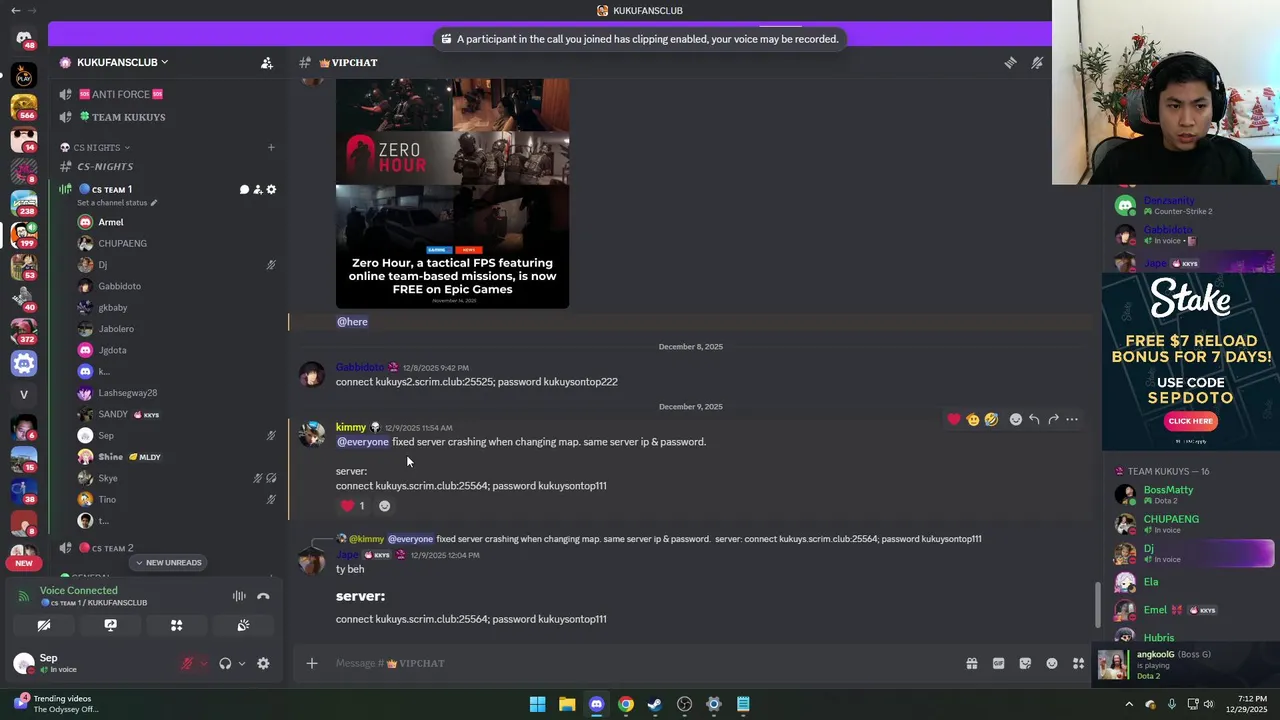Open microphone input options arrow

pyautogui.click(x=204, y=663)
